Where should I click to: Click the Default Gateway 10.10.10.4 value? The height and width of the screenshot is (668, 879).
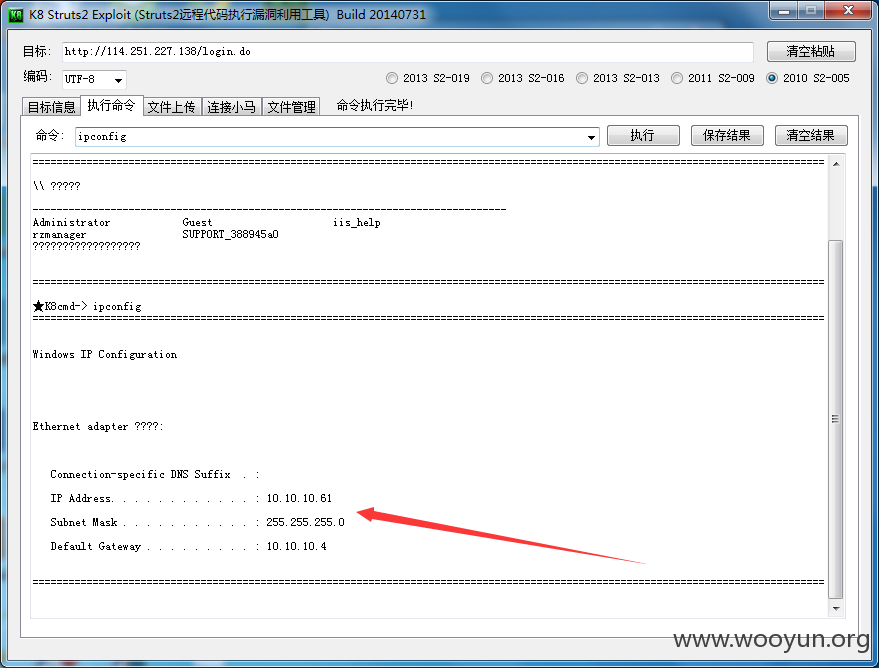tap(296, 546)
